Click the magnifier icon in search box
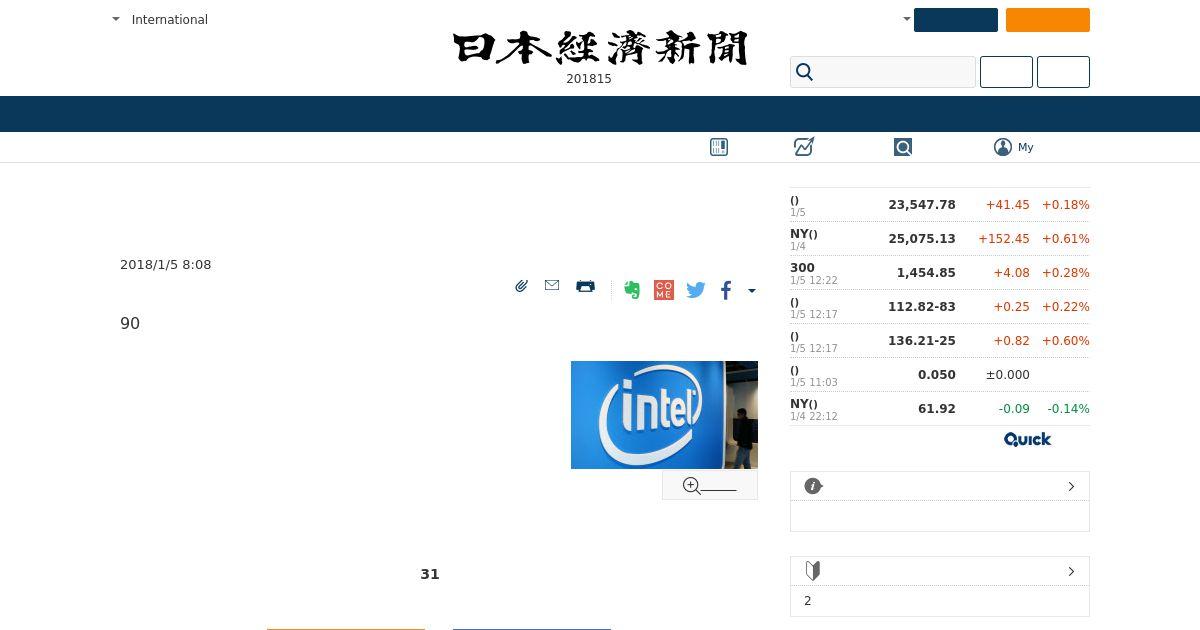1200x630 pixels. pyautogui.click(x=805, y=72)
